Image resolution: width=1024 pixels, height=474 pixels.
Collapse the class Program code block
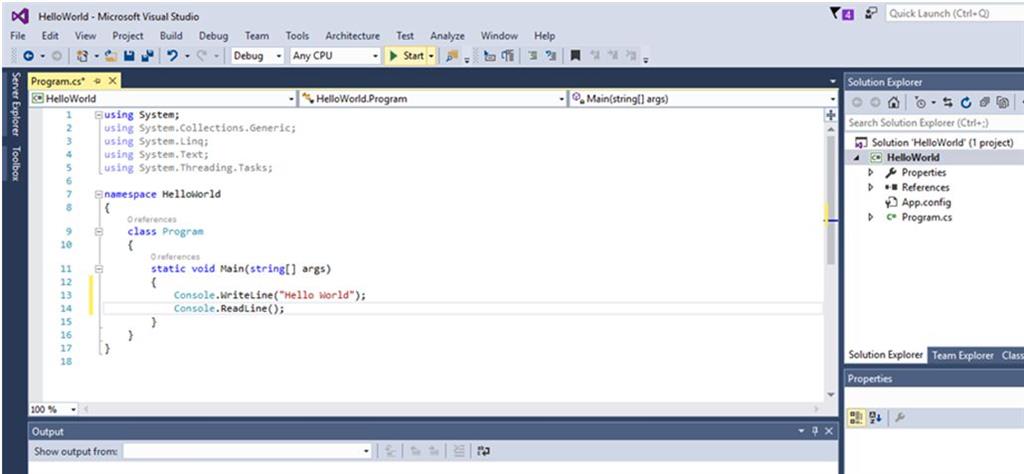99,232
